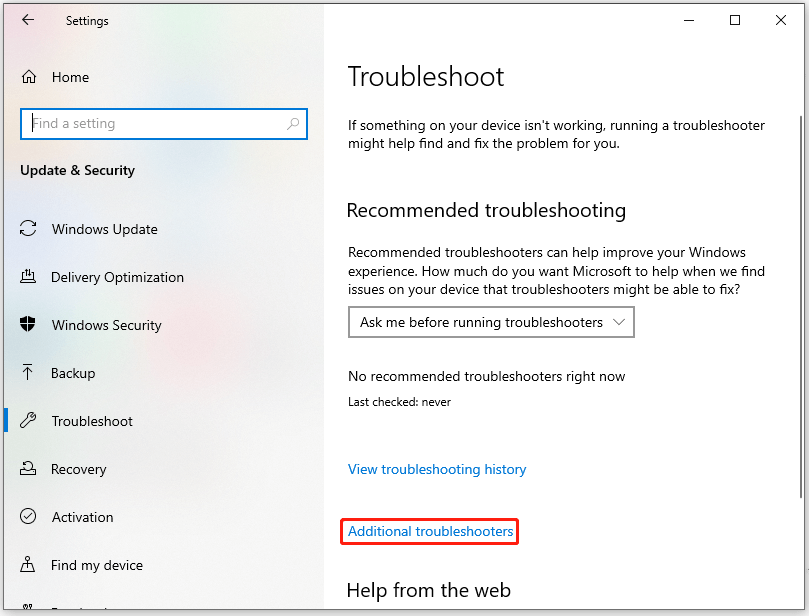Screen dimensions: 809x616
Task: Switch to the Recovery section
Action: 80,469
